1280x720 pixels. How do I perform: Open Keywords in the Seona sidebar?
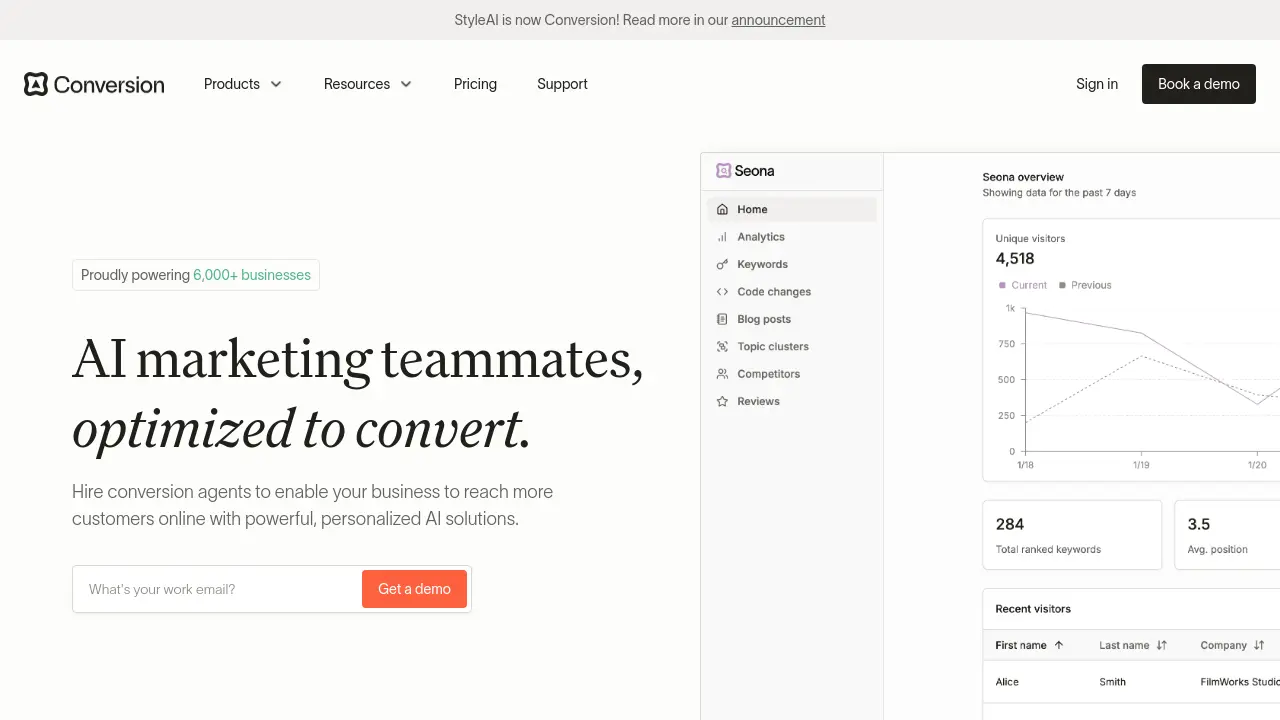tap(791, 264)
